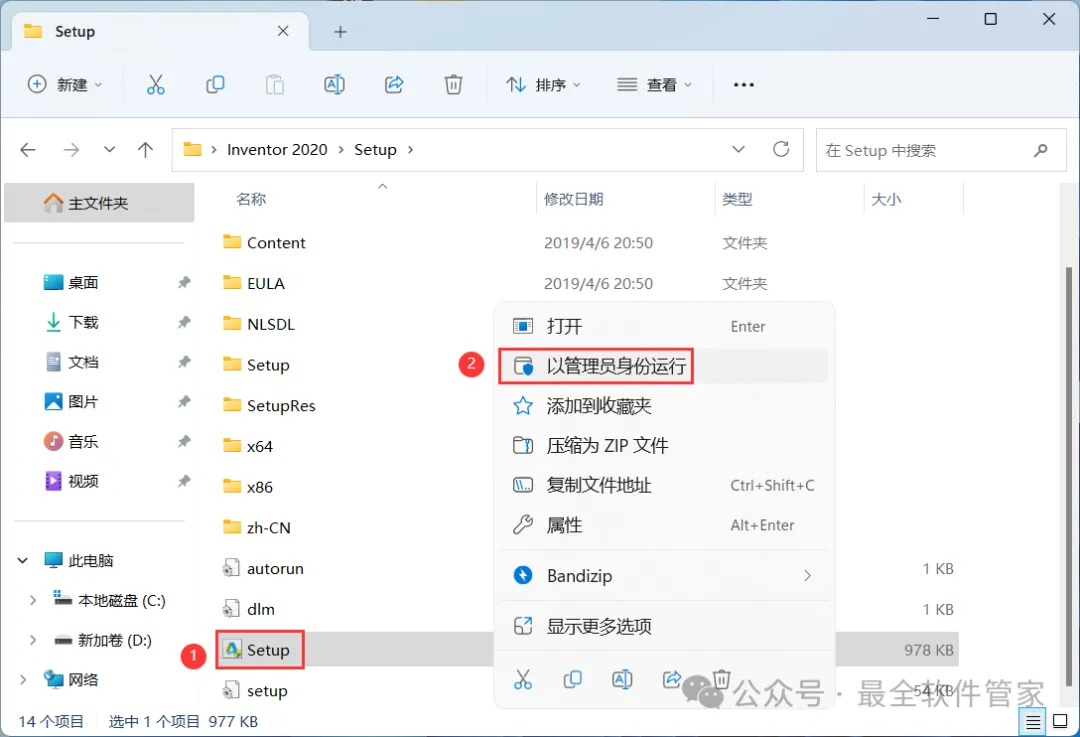Go forward with the right arrow
The width and height of the screenshot is (1080, 737).
71,149
